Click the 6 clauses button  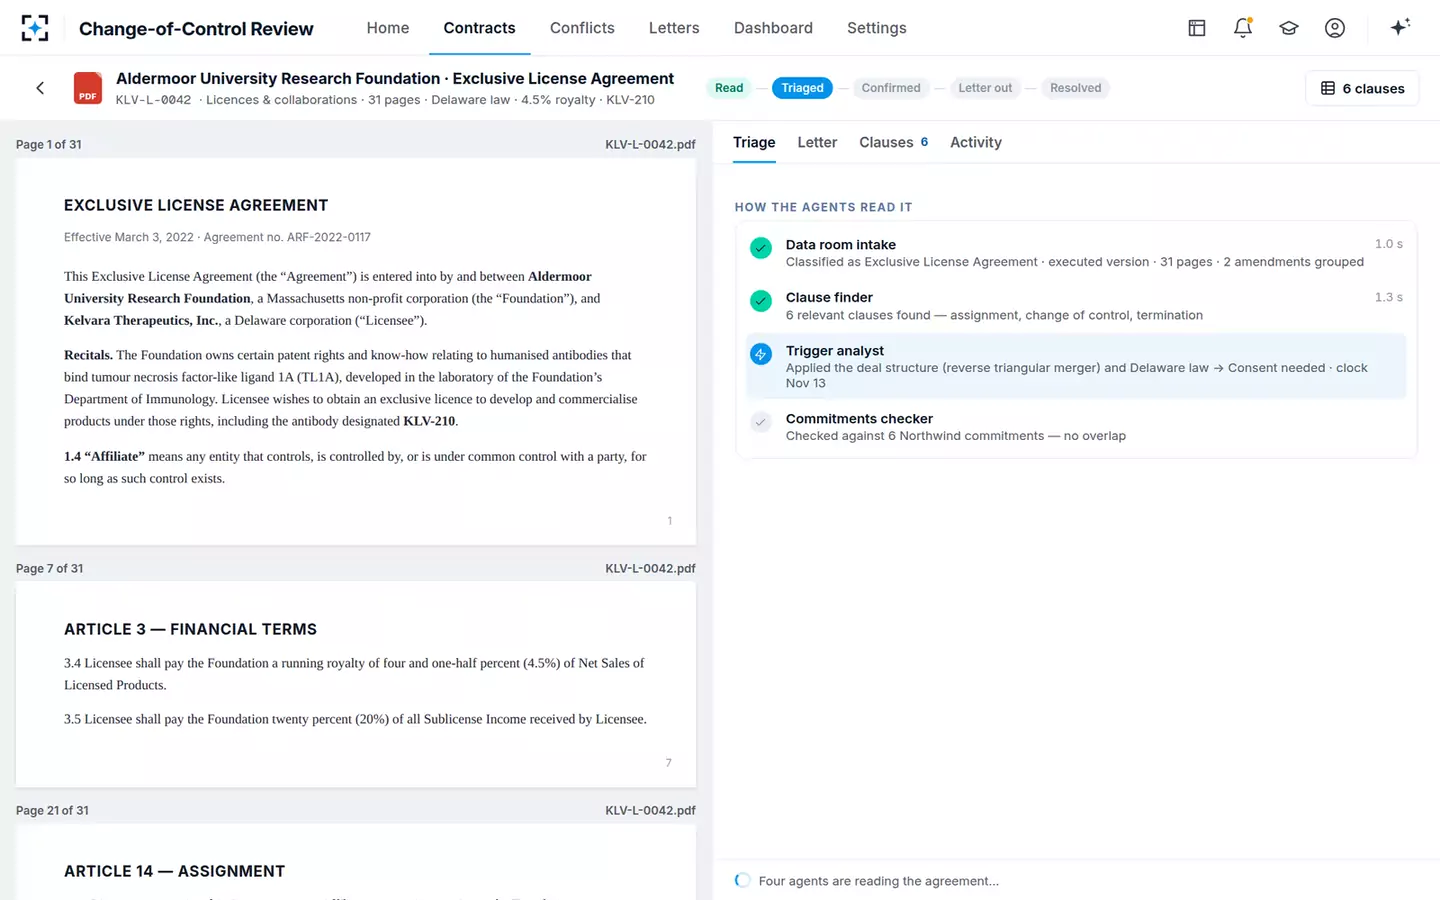pos(1362,88)
